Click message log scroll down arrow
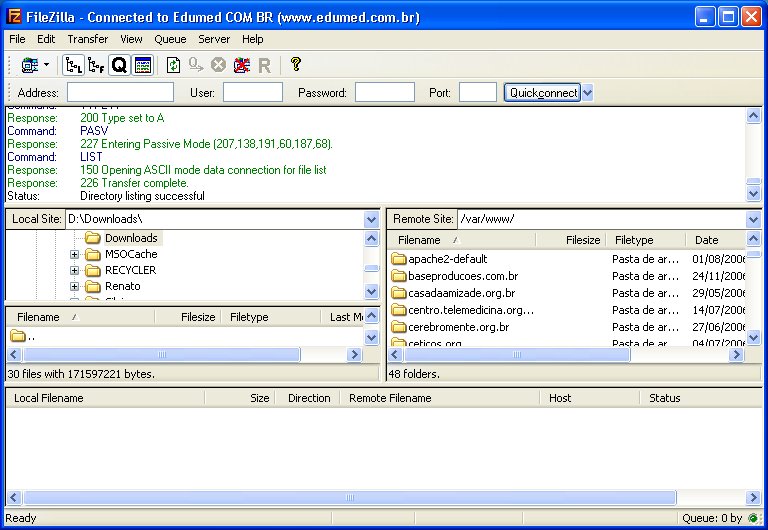This screenshot has width=768, height=530. (x=753, y=194)
